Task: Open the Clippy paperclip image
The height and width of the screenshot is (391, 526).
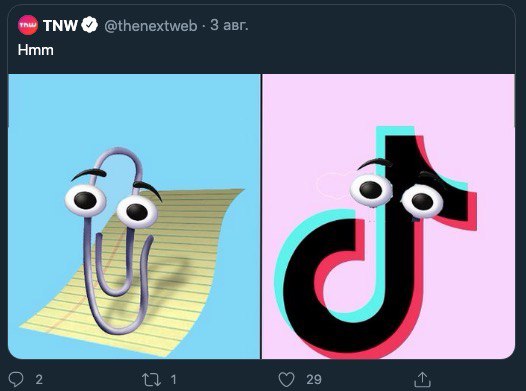Action: 134,216
